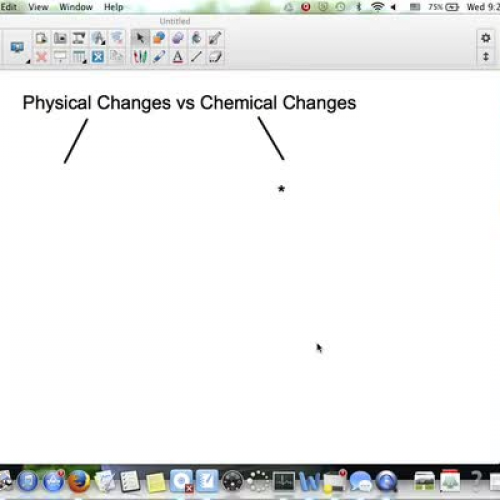Open Firefox from the Dock
Viewport: 500px width, 500px height.
tap(79, 481)
